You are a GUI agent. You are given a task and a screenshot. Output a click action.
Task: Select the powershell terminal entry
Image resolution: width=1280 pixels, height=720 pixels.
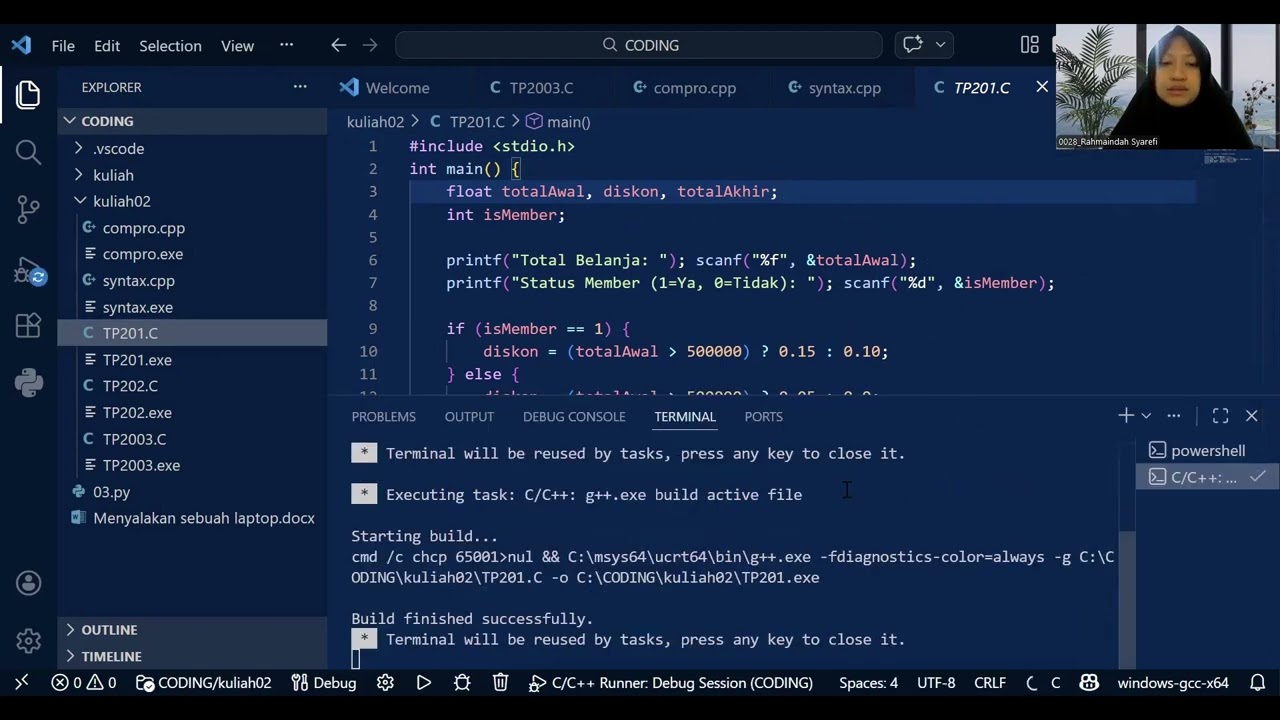1206,451
